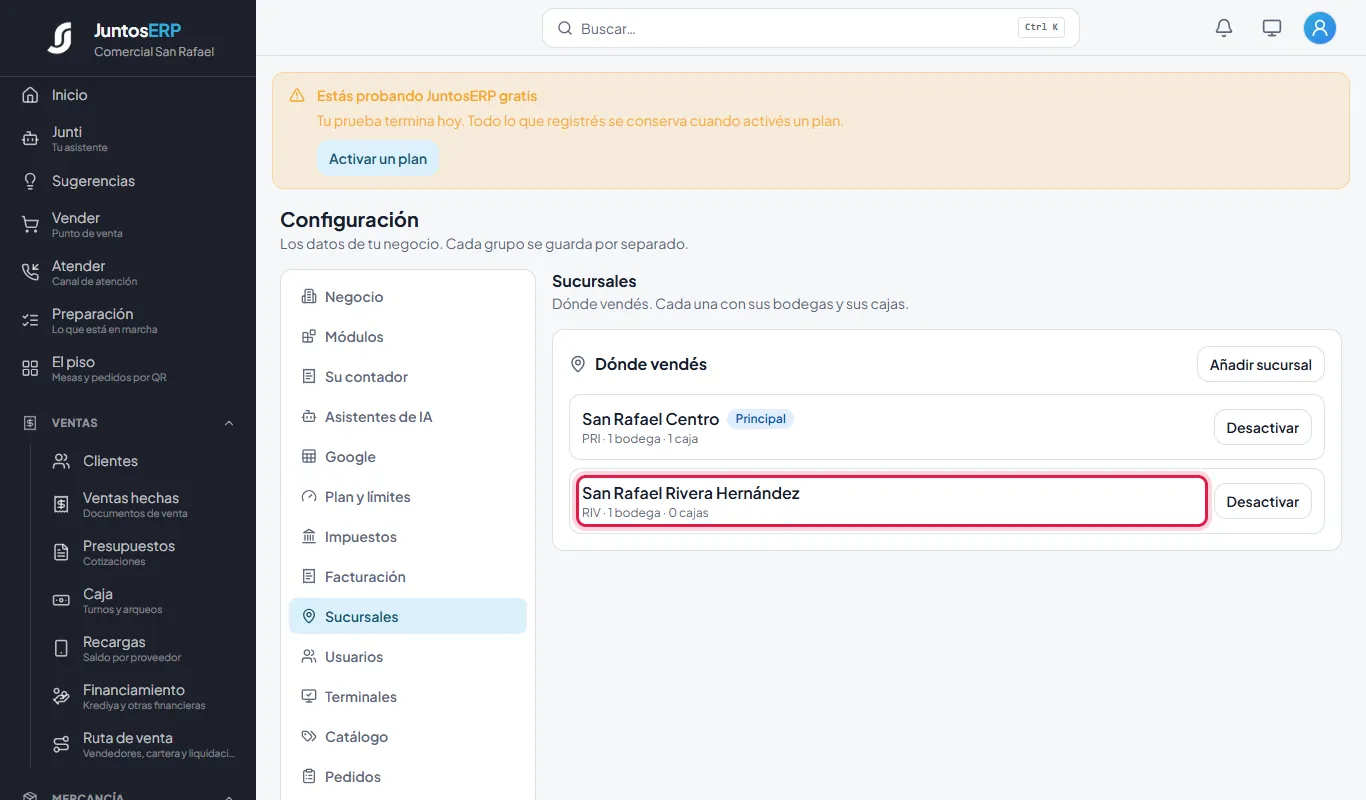Click the JuntosERP logo icon
The image size is (1366, 800).
(60, 38)
